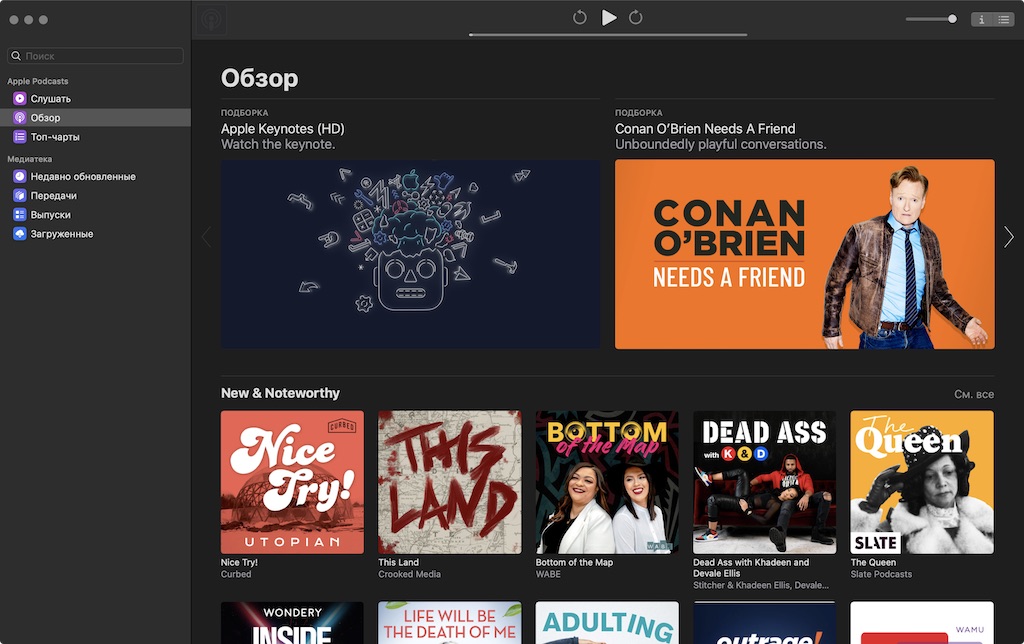
Task: Click the Поиск search field
Action: [95, 56]
